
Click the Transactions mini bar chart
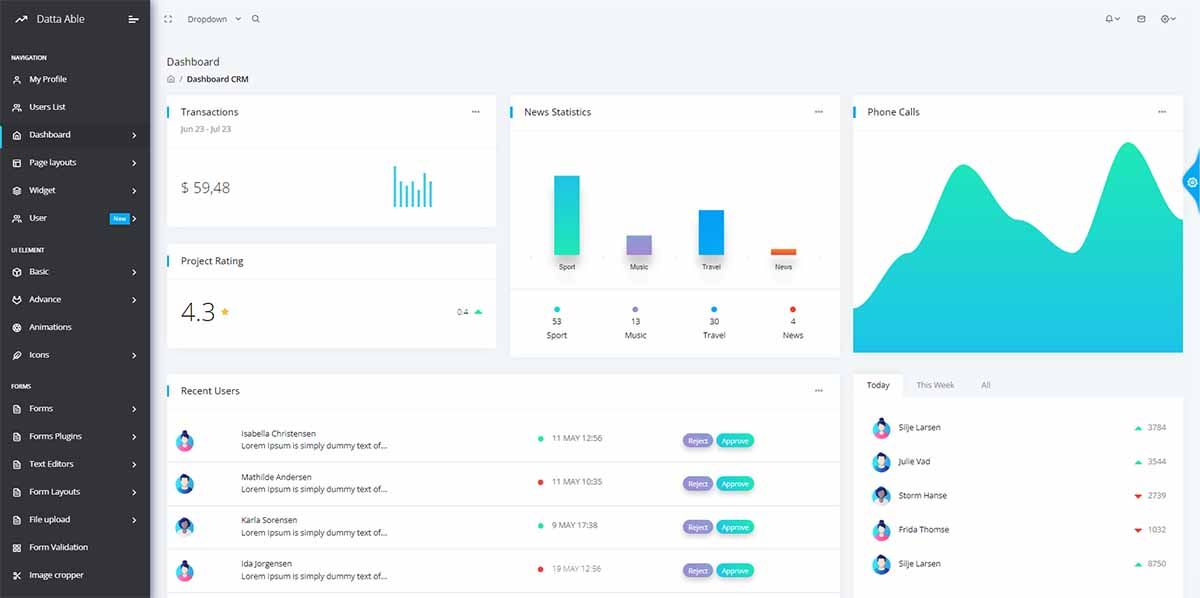click(413, 187)
